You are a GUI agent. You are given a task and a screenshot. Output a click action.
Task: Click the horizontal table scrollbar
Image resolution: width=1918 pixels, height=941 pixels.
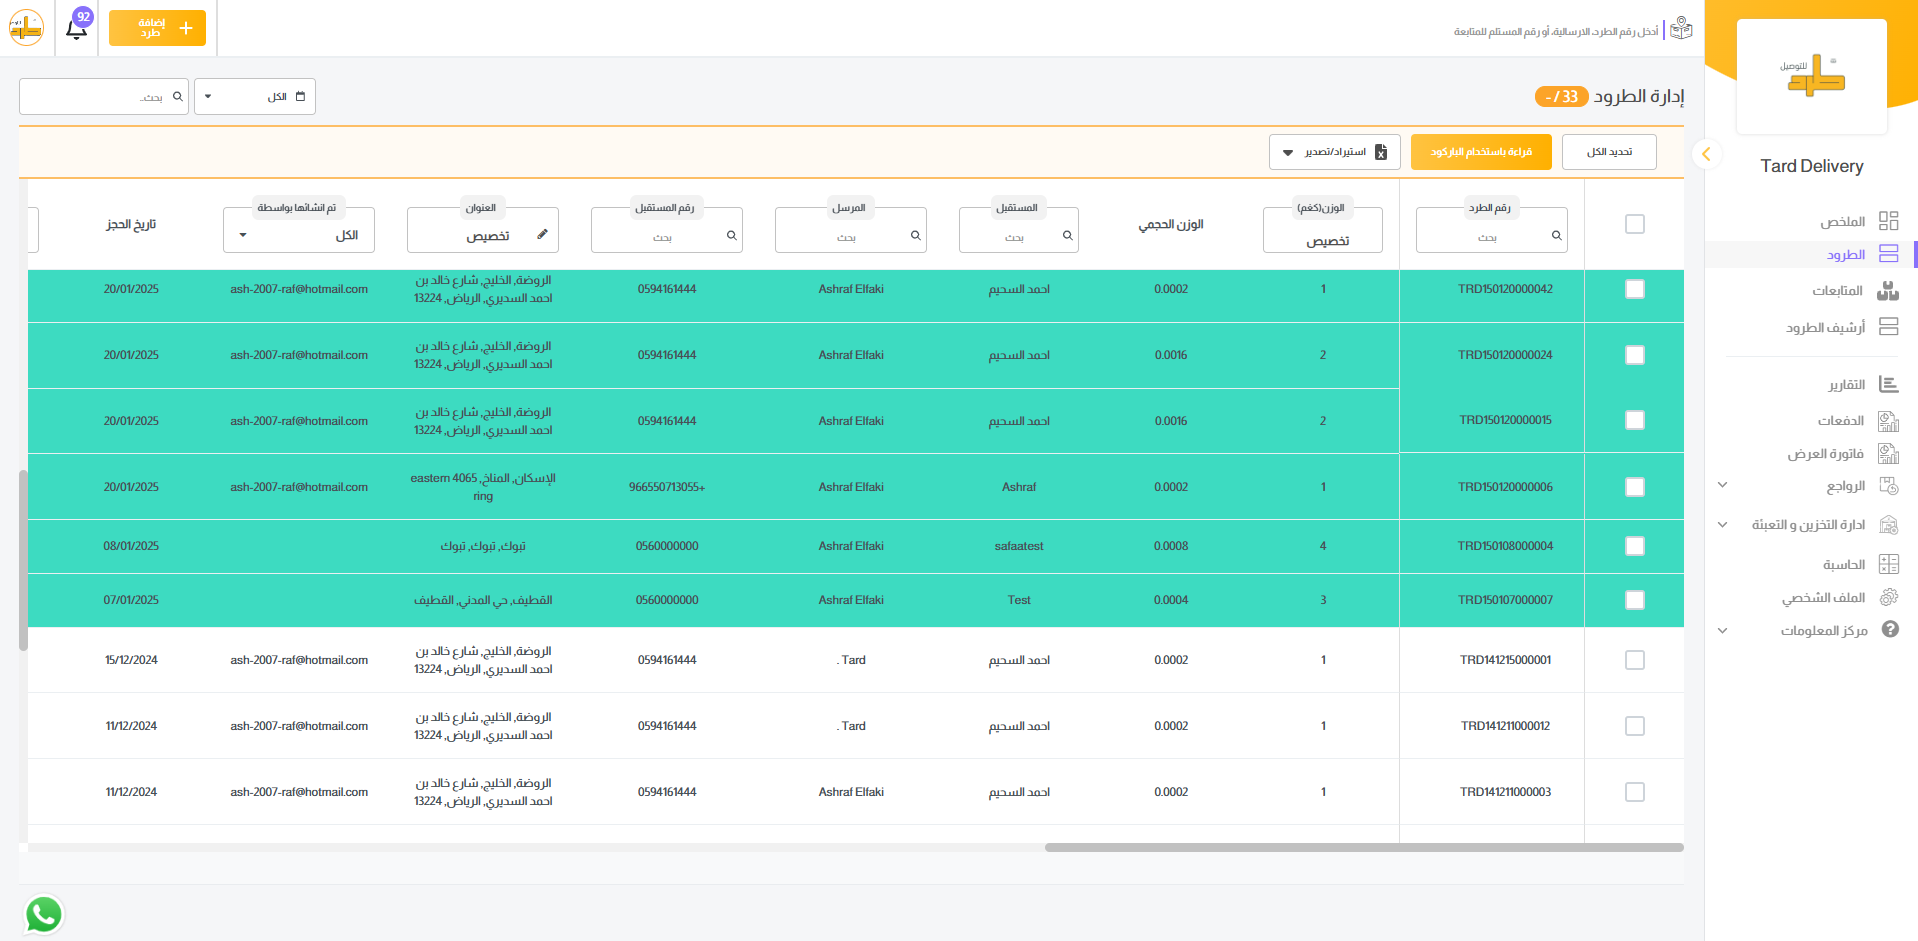tap(1363, 848)
